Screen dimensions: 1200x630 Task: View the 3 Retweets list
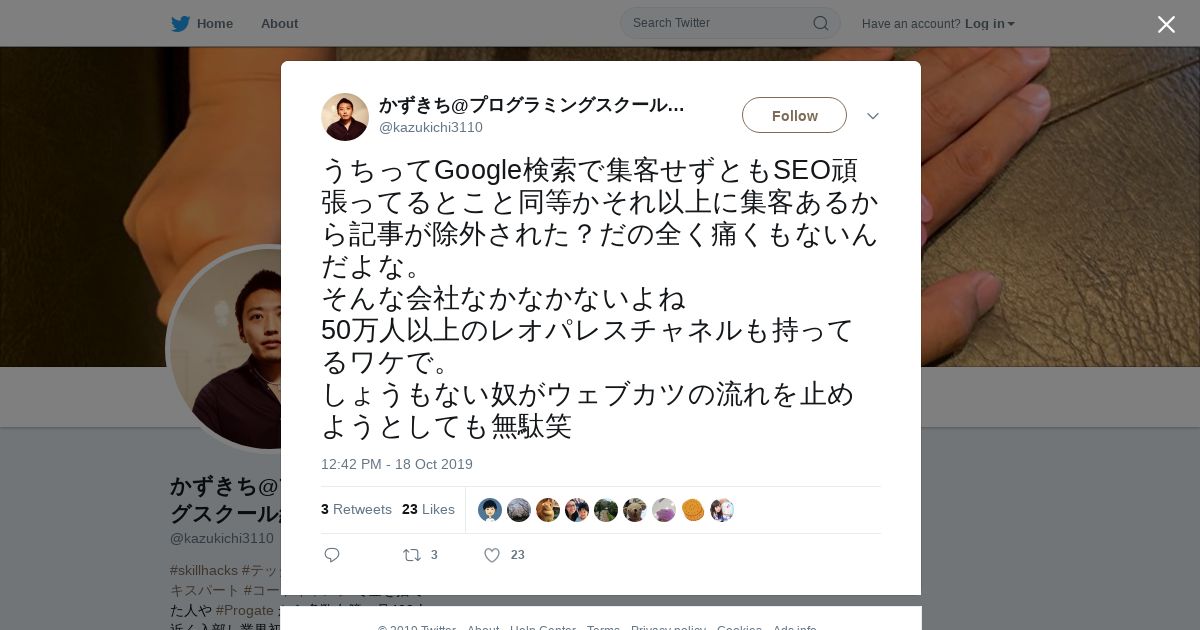[356, 509]
